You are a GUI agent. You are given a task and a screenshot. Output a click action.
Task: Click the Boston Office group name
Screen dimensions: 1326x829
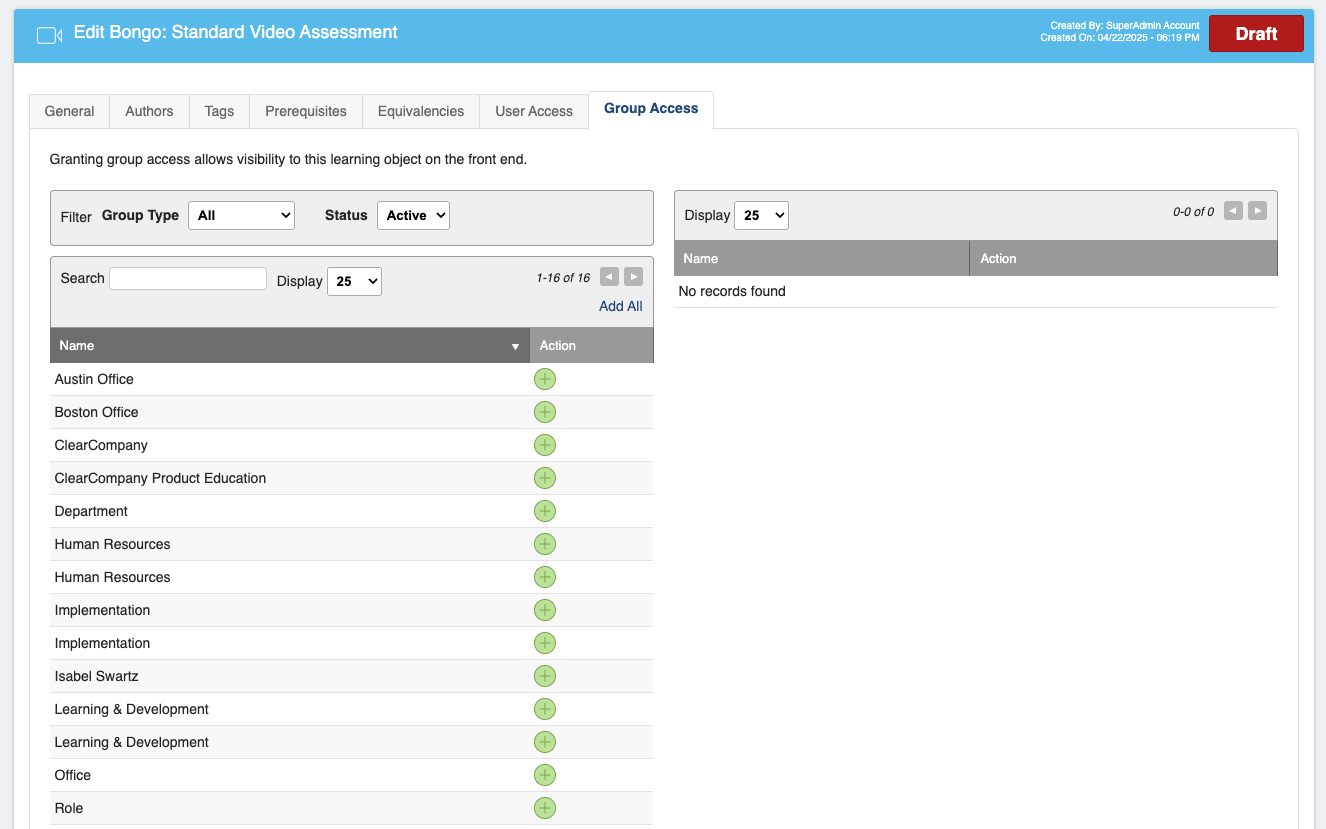point(97,412)
